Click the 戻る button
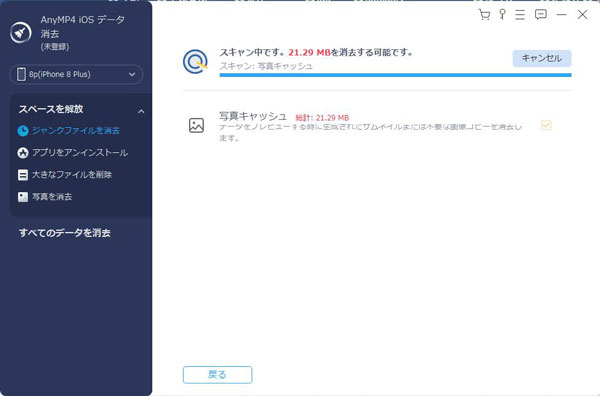Image resolution: width=600 pixels, height=396 pixels. click(x=217, y=375)
